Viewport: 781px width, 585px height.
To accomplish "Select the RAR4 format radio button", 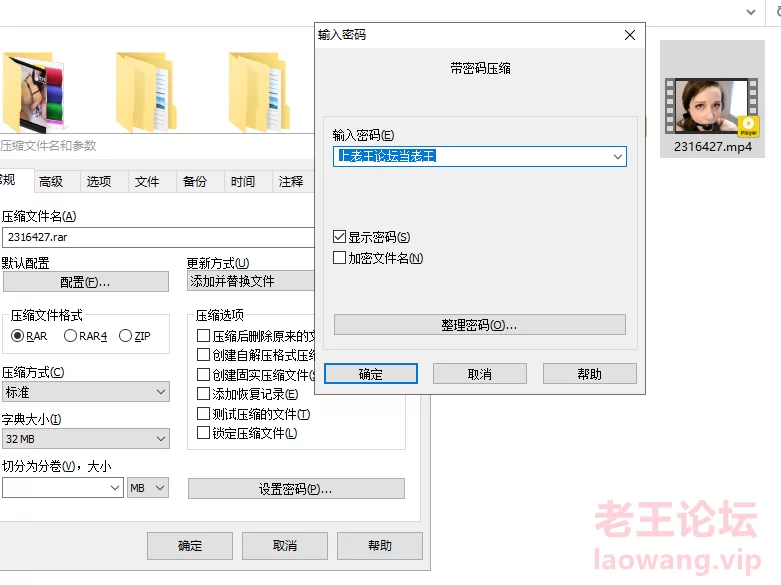I will [x=71, y=336].
